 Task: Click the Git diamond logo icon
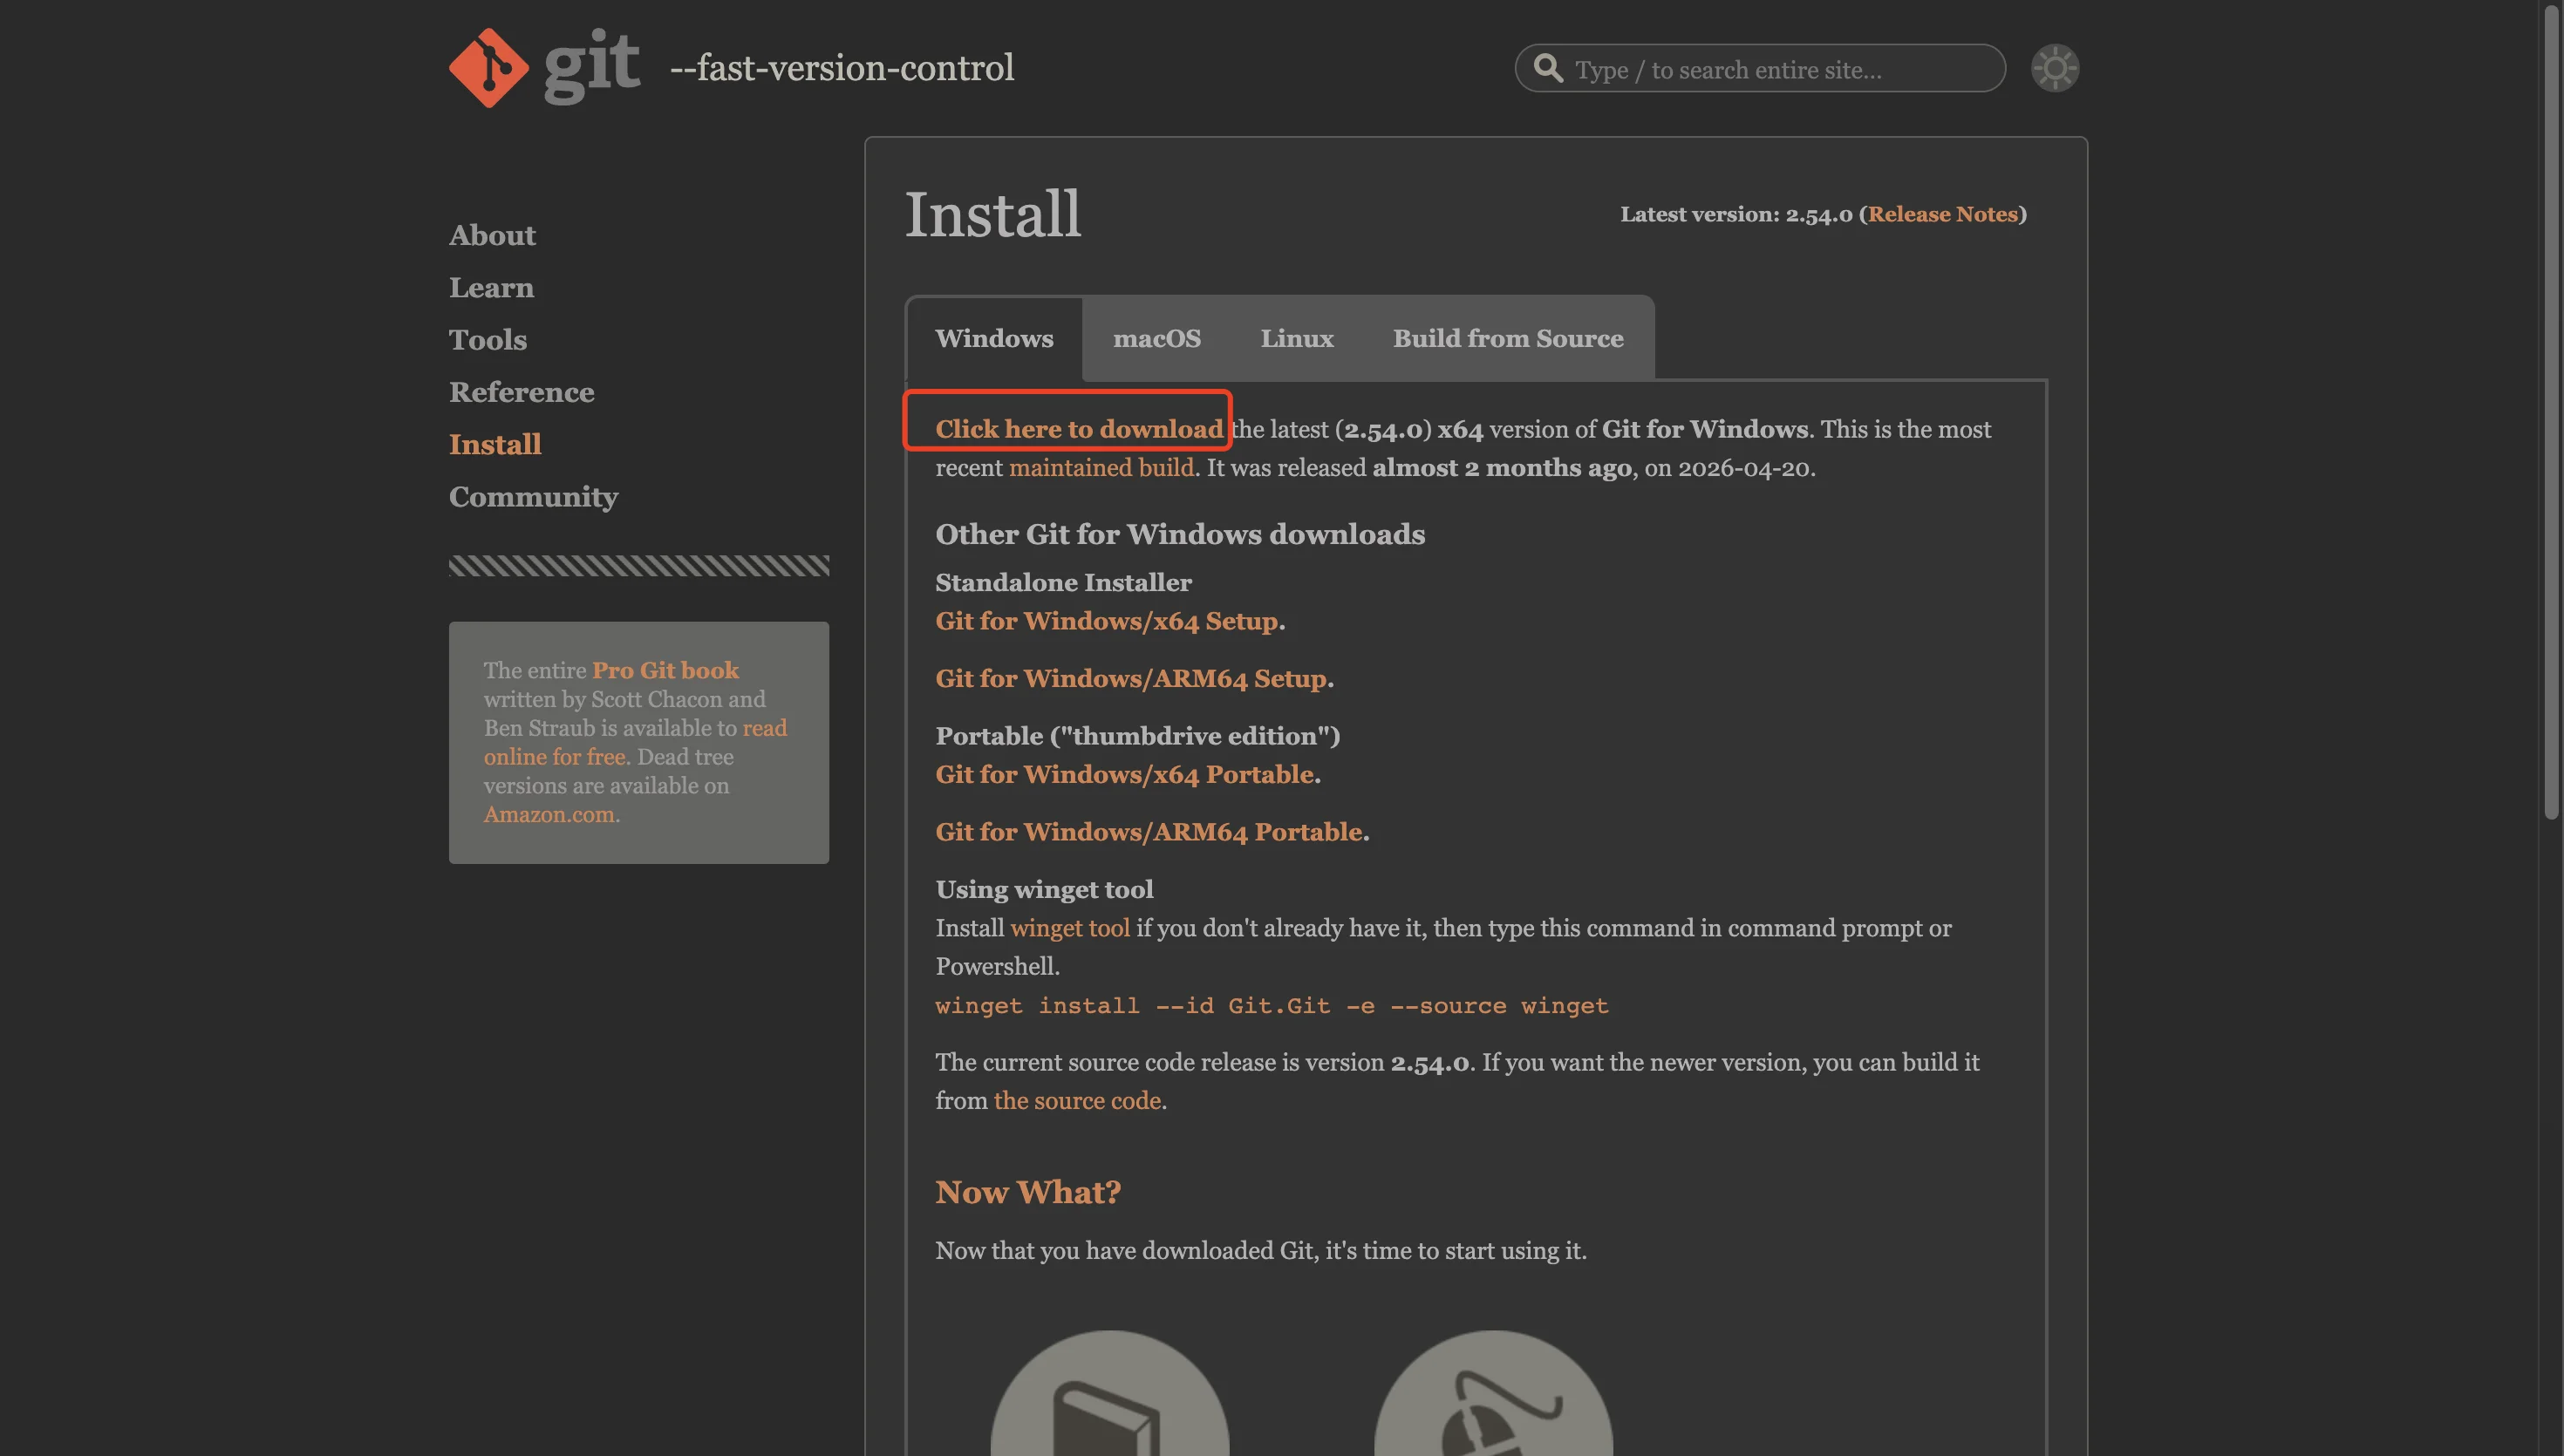point(488,68)
